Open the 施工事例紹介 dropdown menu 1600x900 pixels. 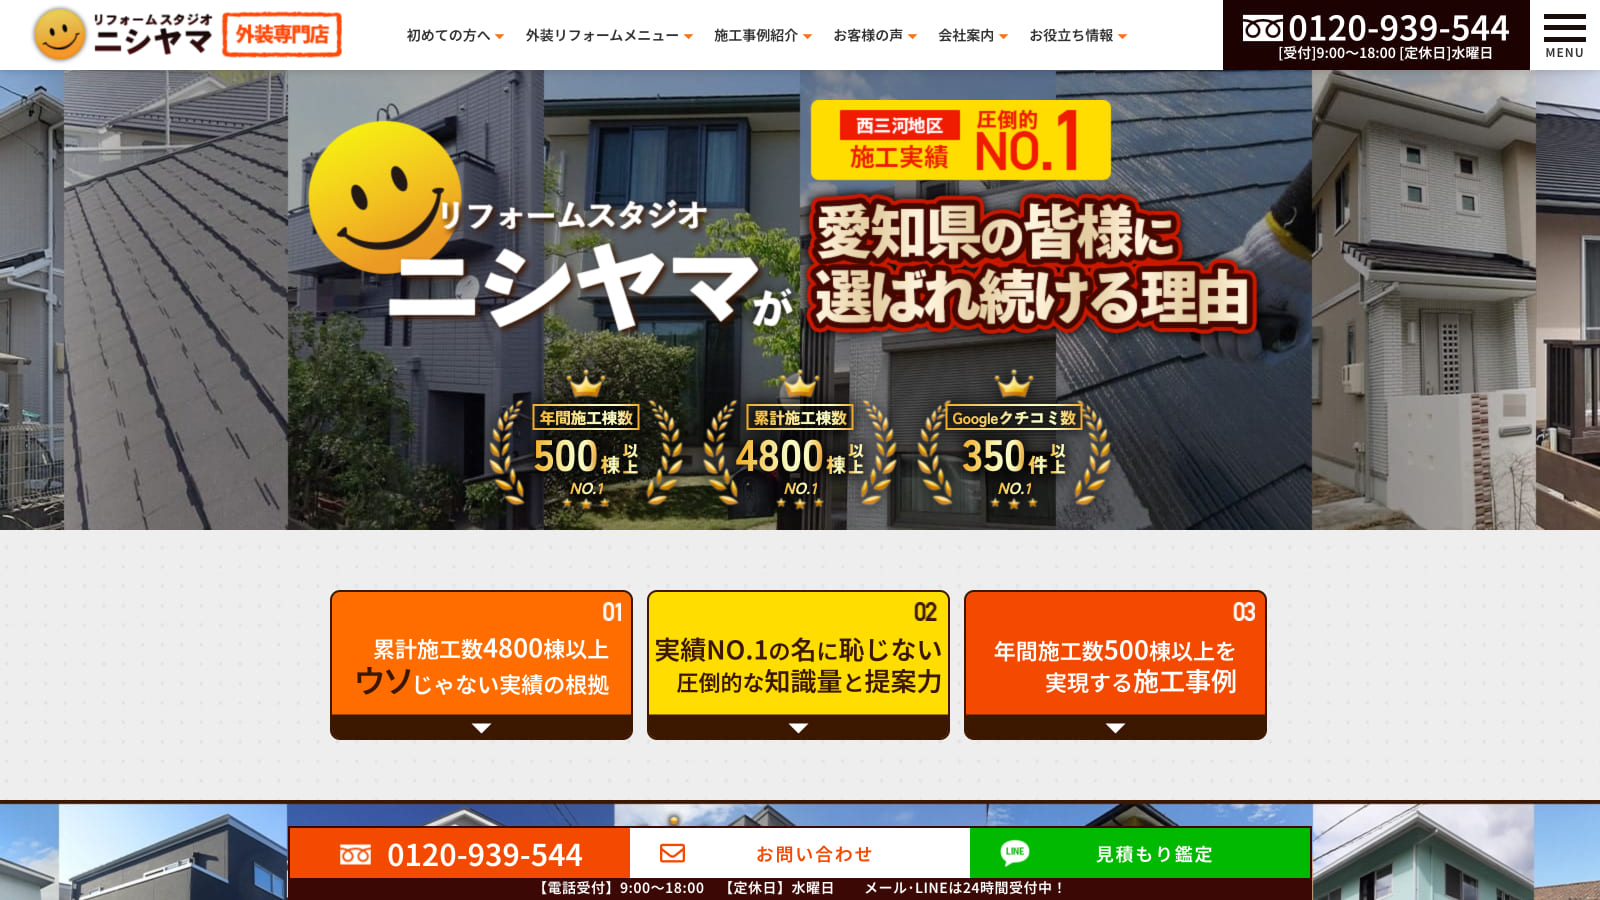(x=763, y=35)
